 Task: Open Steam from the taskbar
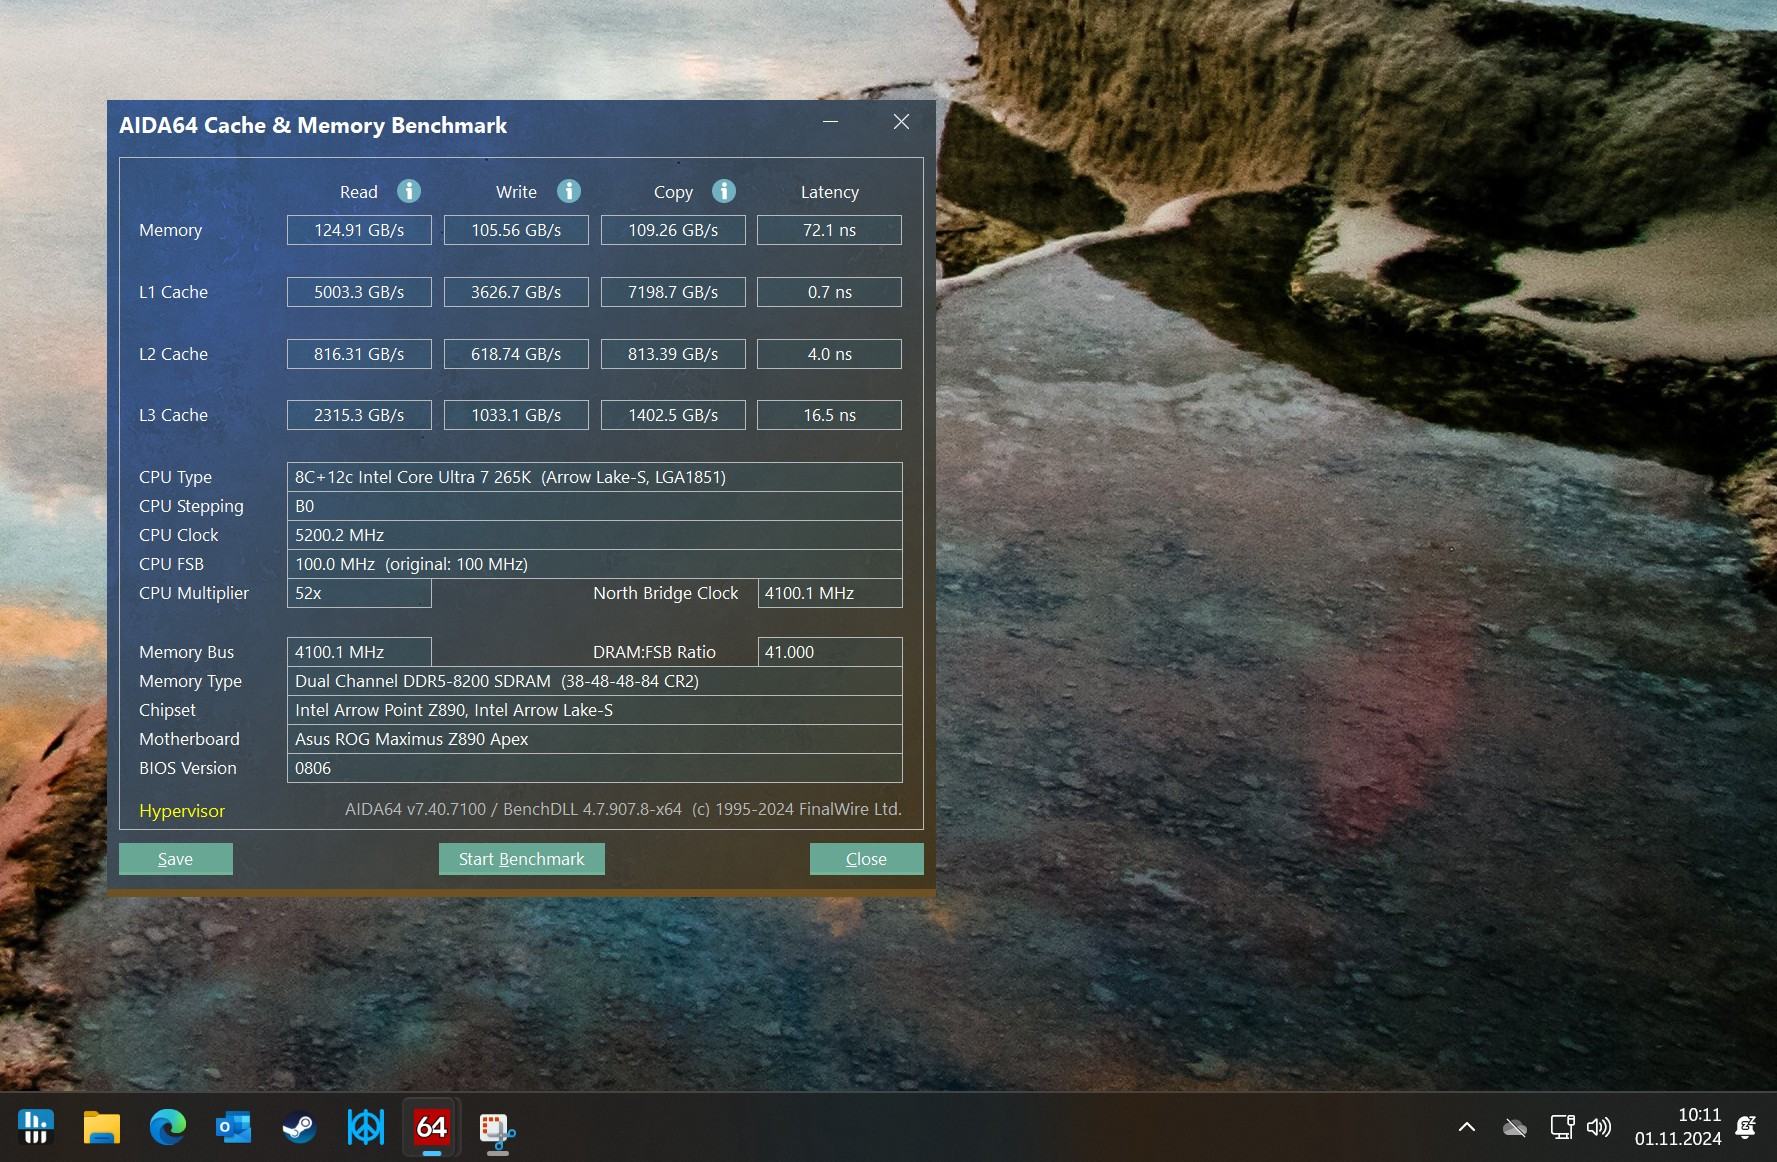point(299,1127)
